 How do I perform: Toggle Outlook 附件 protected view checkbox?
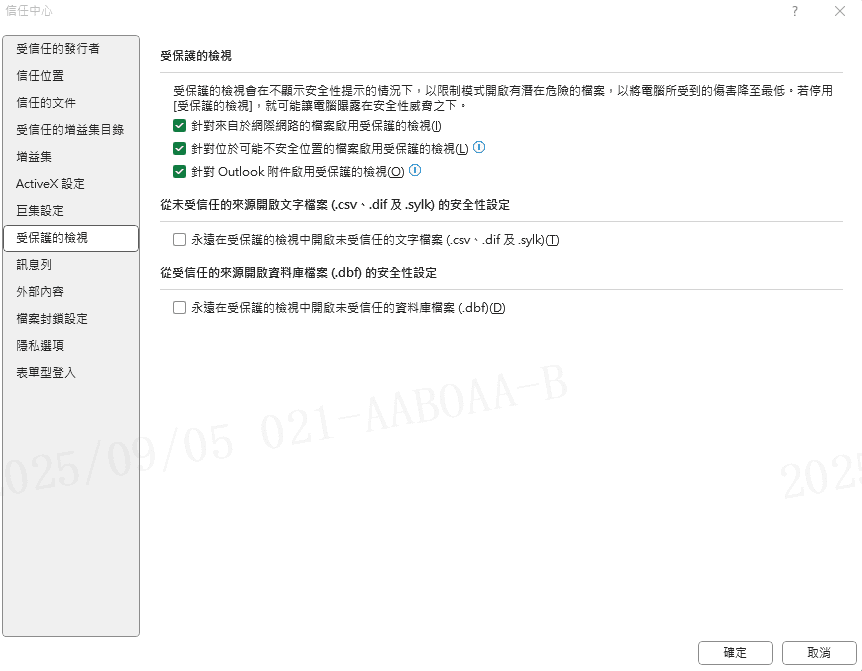(179, 171)
